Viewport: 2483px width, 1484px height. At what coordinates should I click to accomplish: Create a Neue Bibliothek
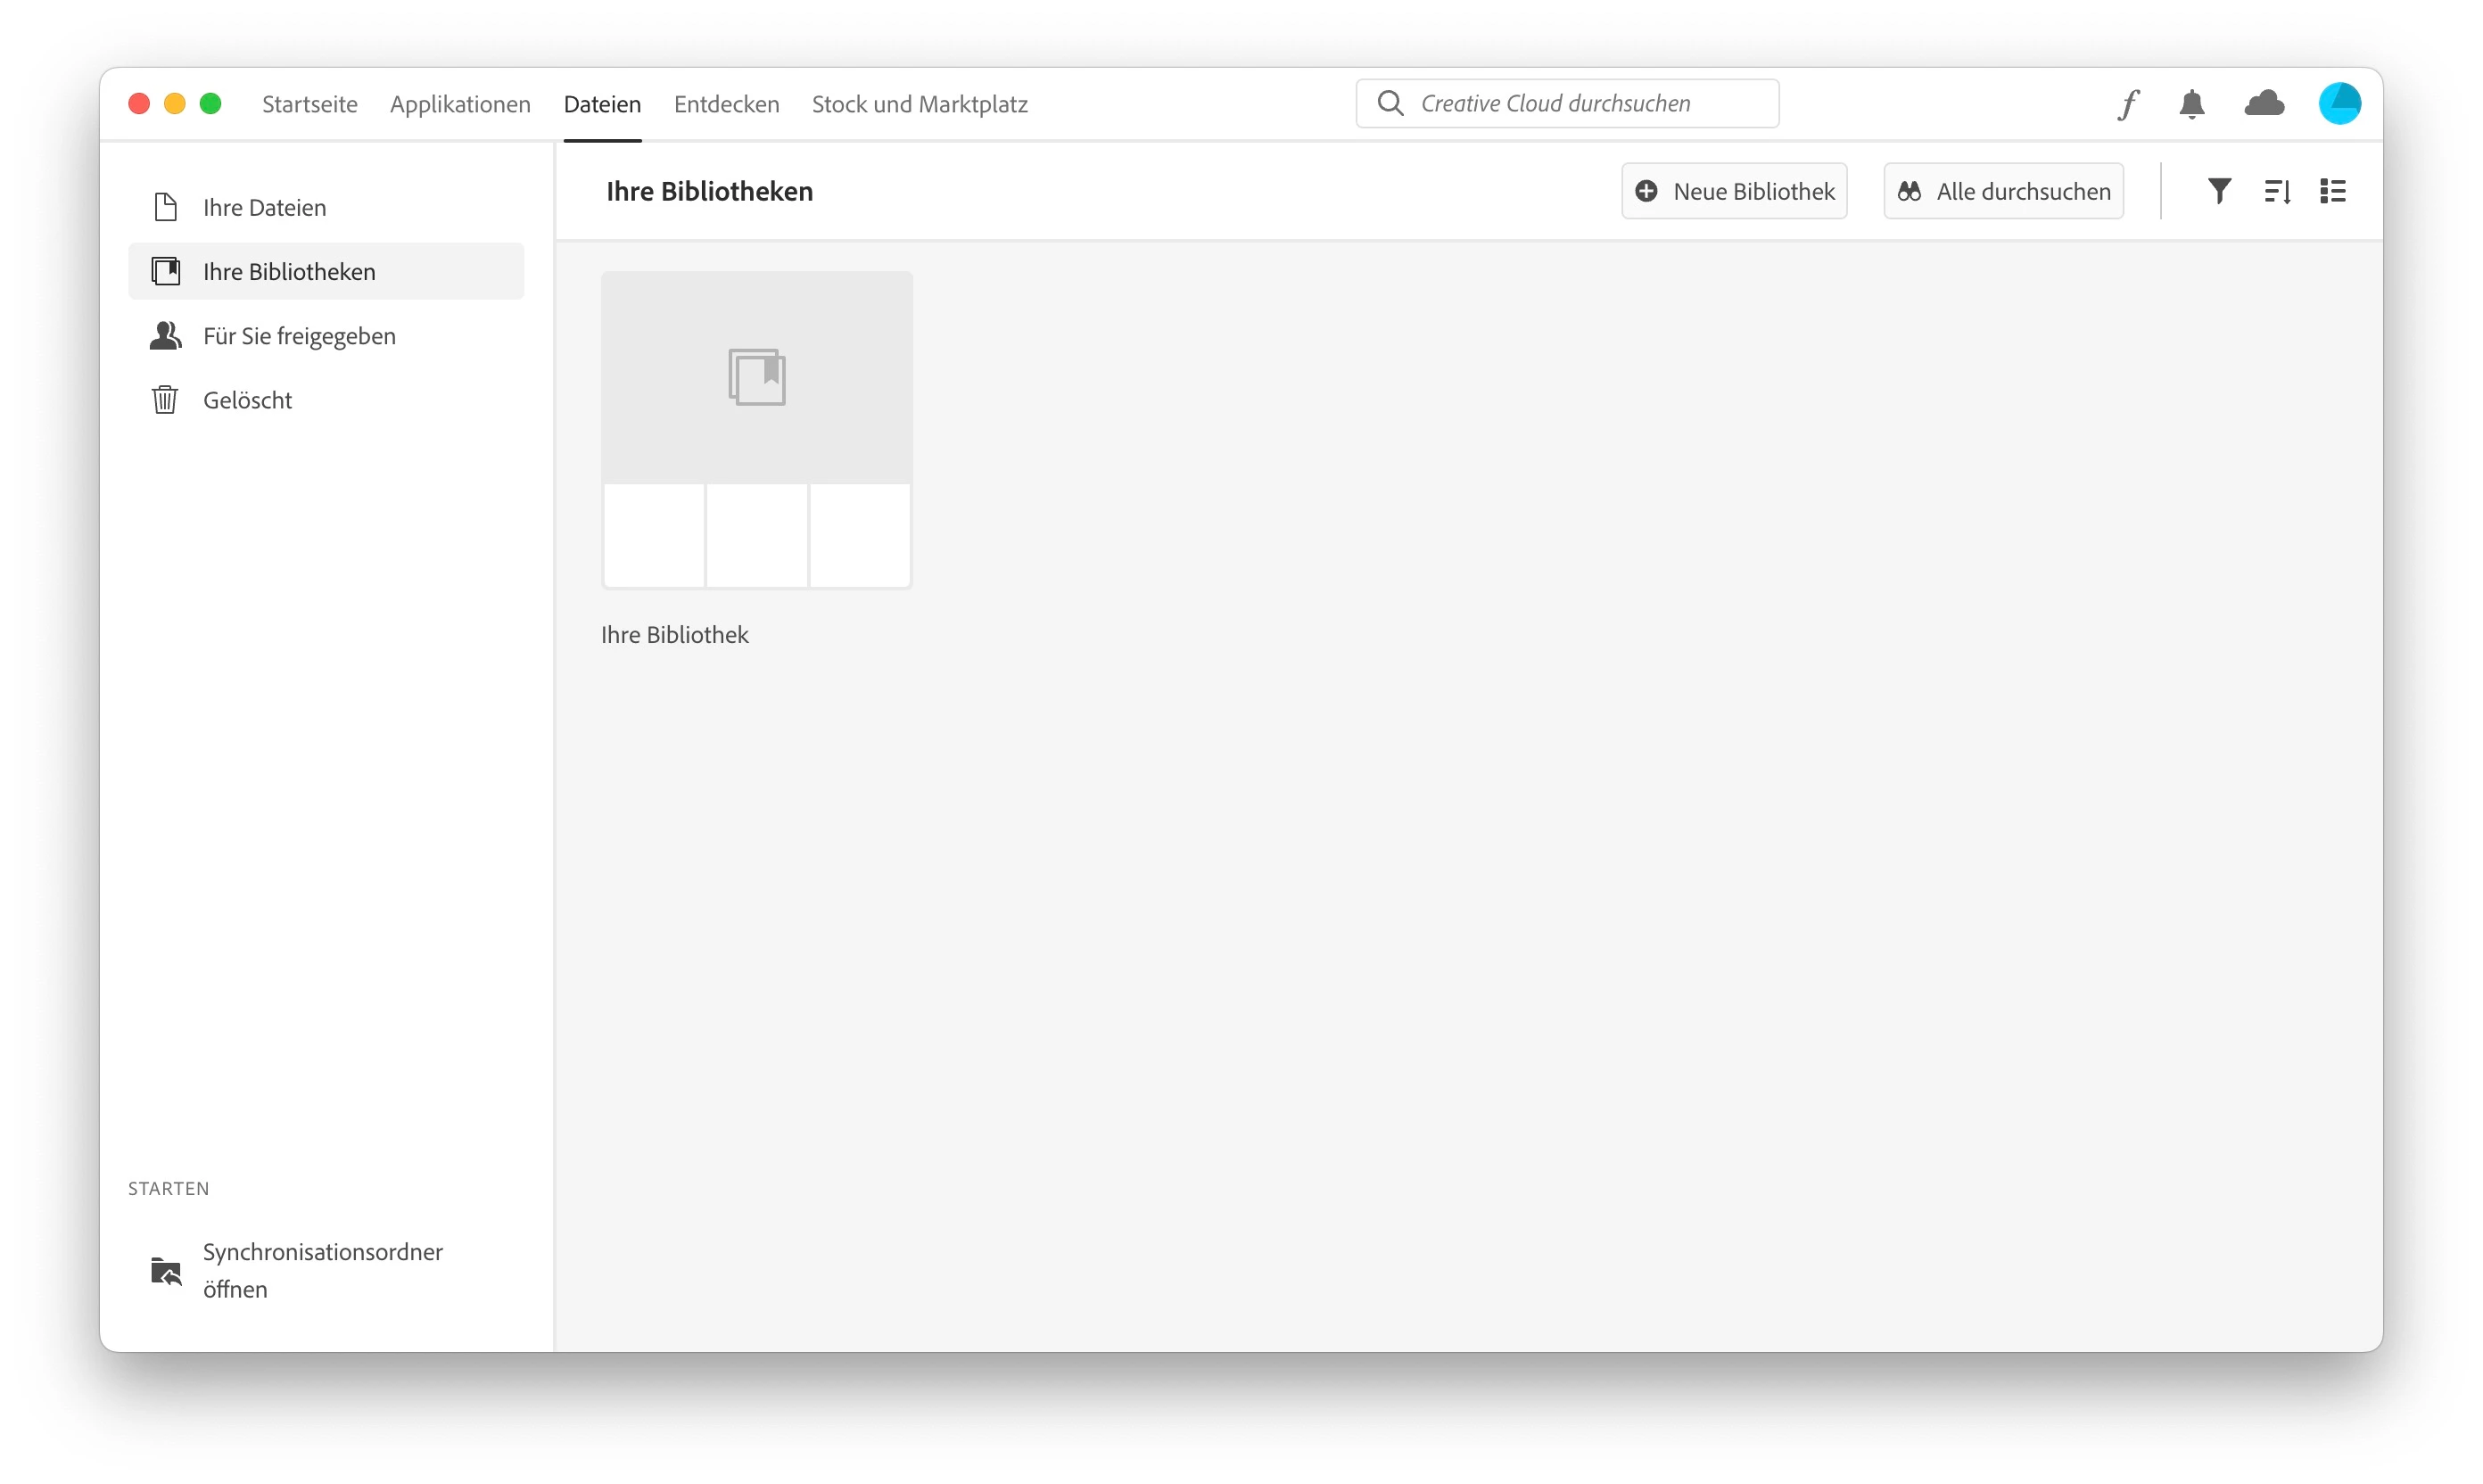pos(1734,191)
